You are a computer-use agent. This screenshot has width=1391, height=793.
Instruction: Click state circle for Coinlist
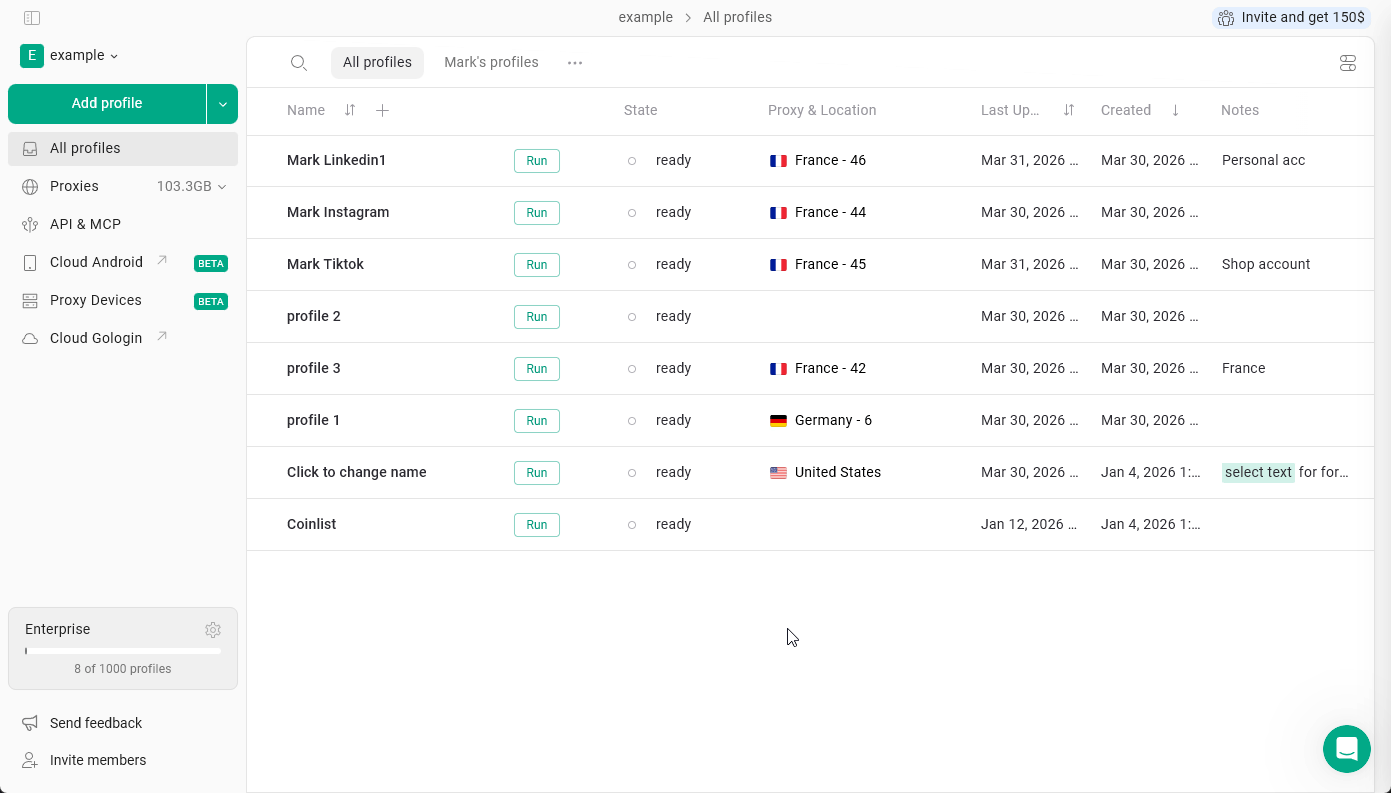point(632,525)
